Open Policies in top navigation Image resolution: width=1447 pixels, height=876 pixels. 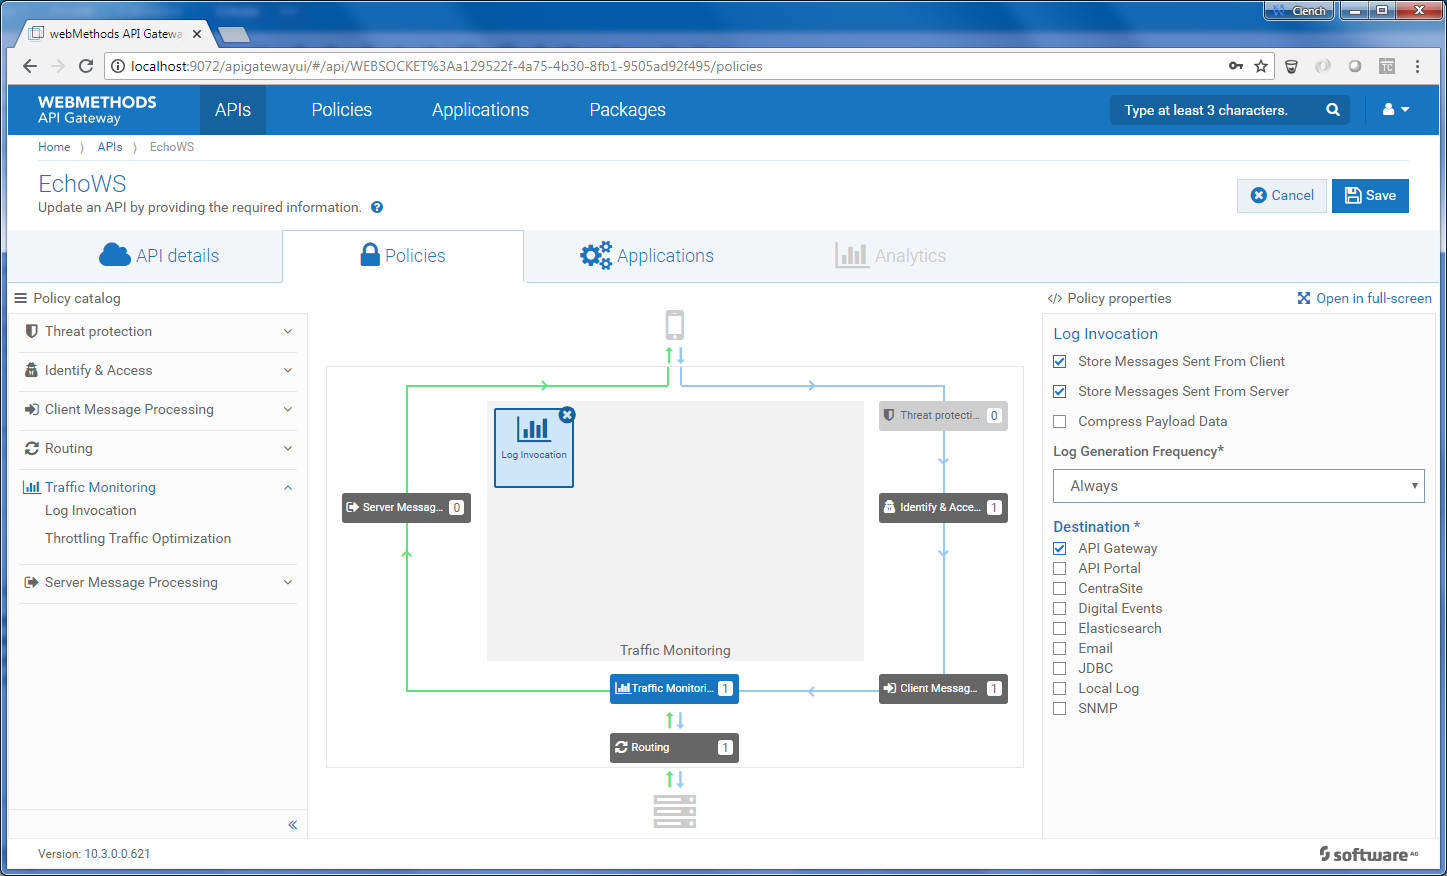(342, 110)
